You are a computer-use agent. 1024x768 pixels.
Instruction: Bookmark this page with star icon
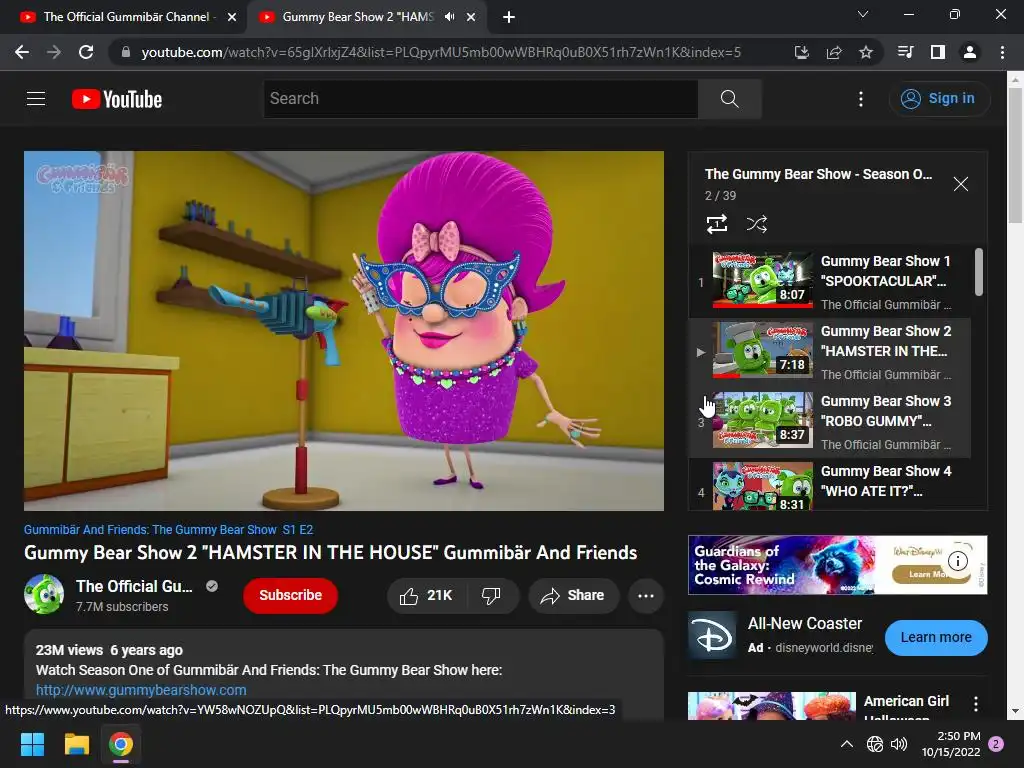[866, 52]
